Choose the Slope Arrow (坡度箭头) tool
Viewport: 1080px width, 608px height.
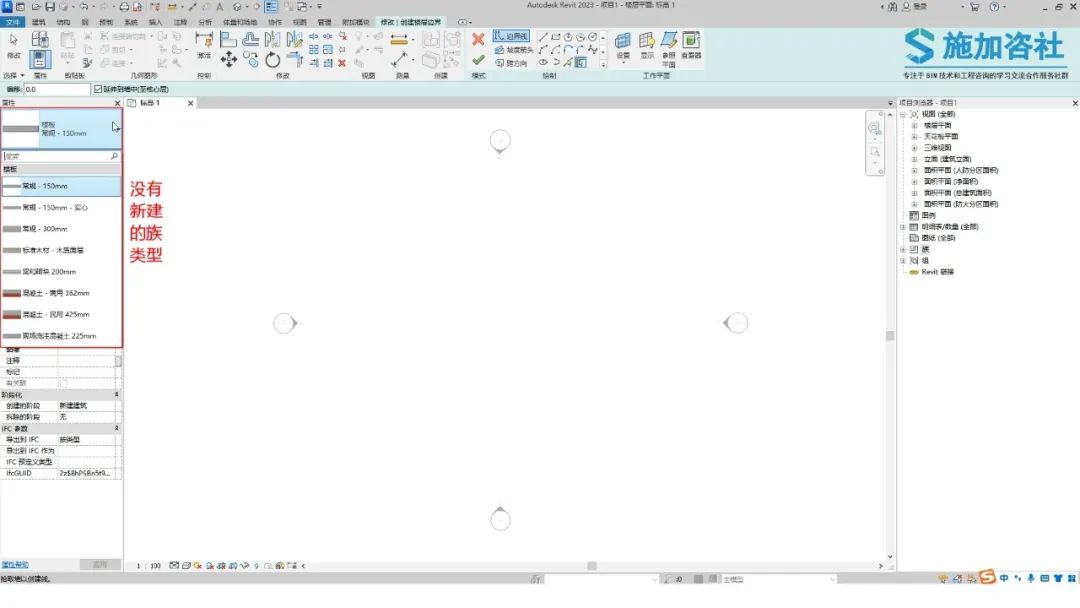point(514,50)
